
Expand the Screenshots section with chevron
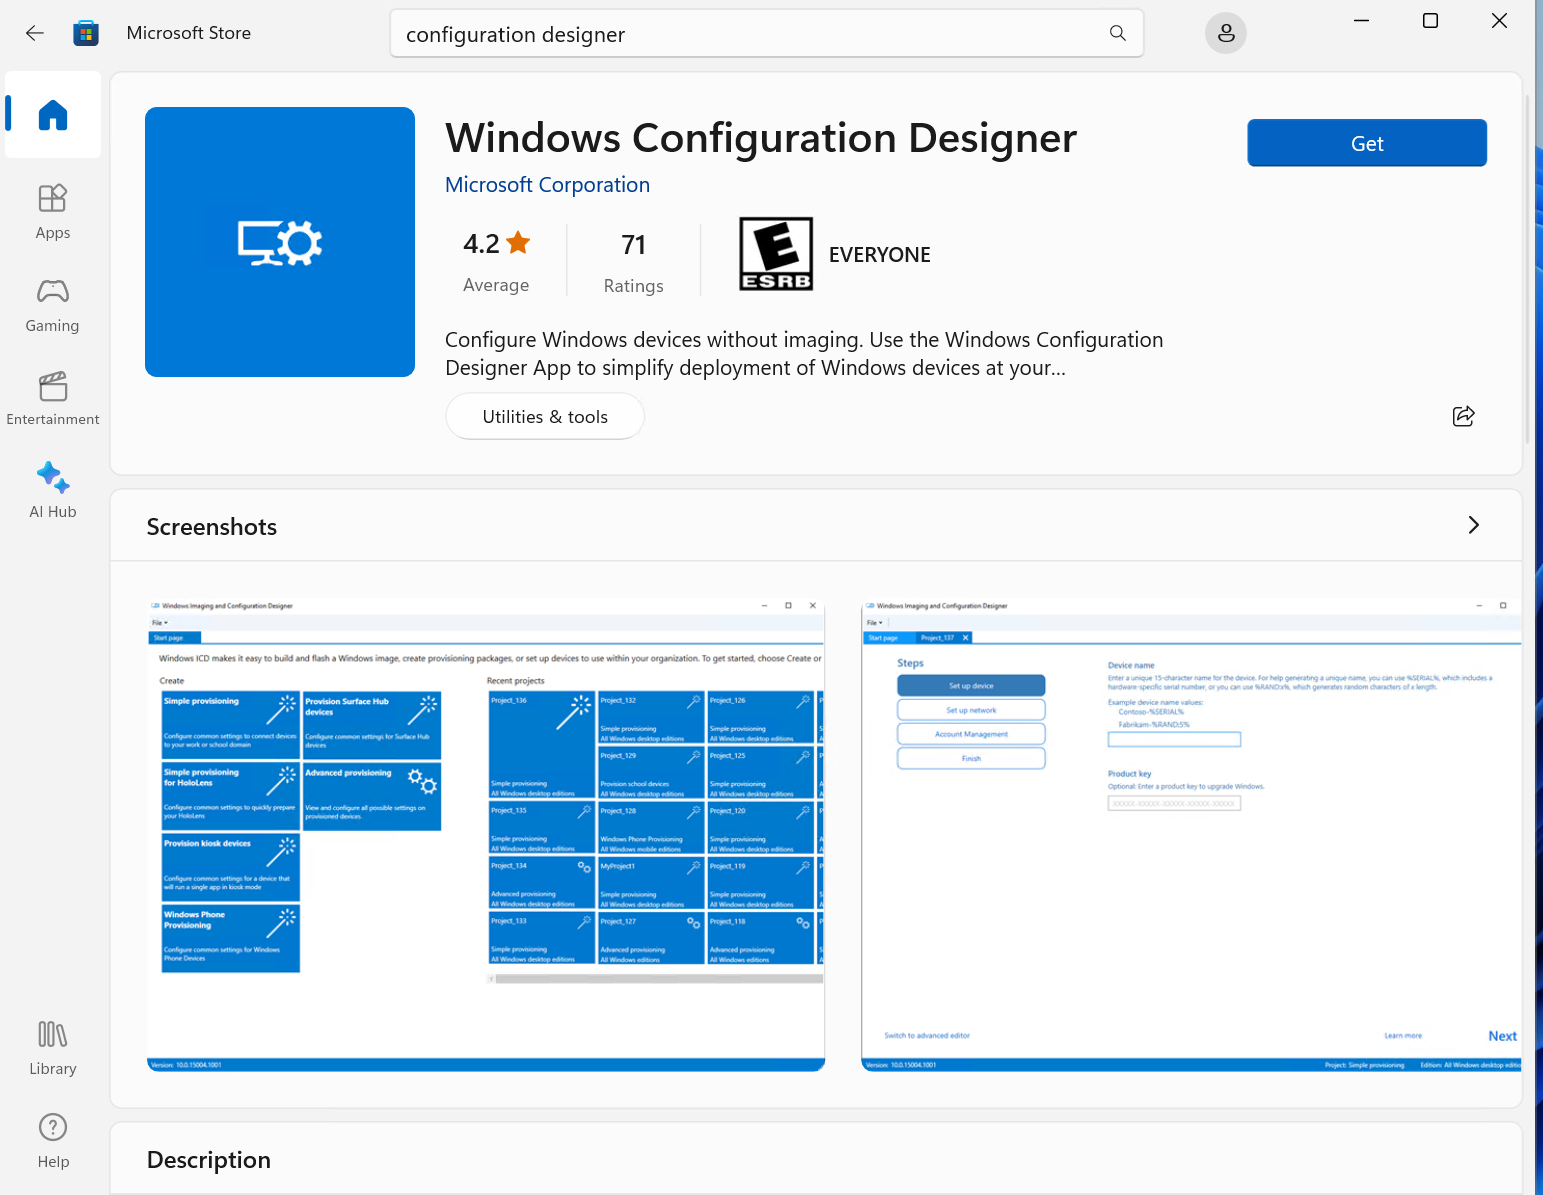click(1472, 526)
